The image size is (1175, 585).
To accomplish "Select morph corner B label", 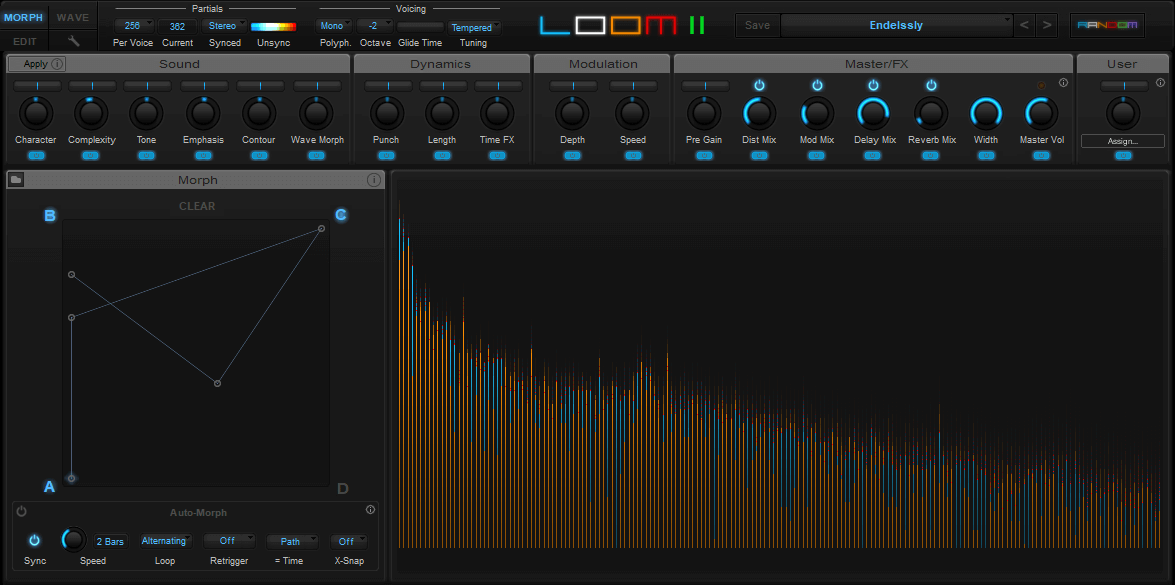I will pyautogui.click(x=50, y=216).
